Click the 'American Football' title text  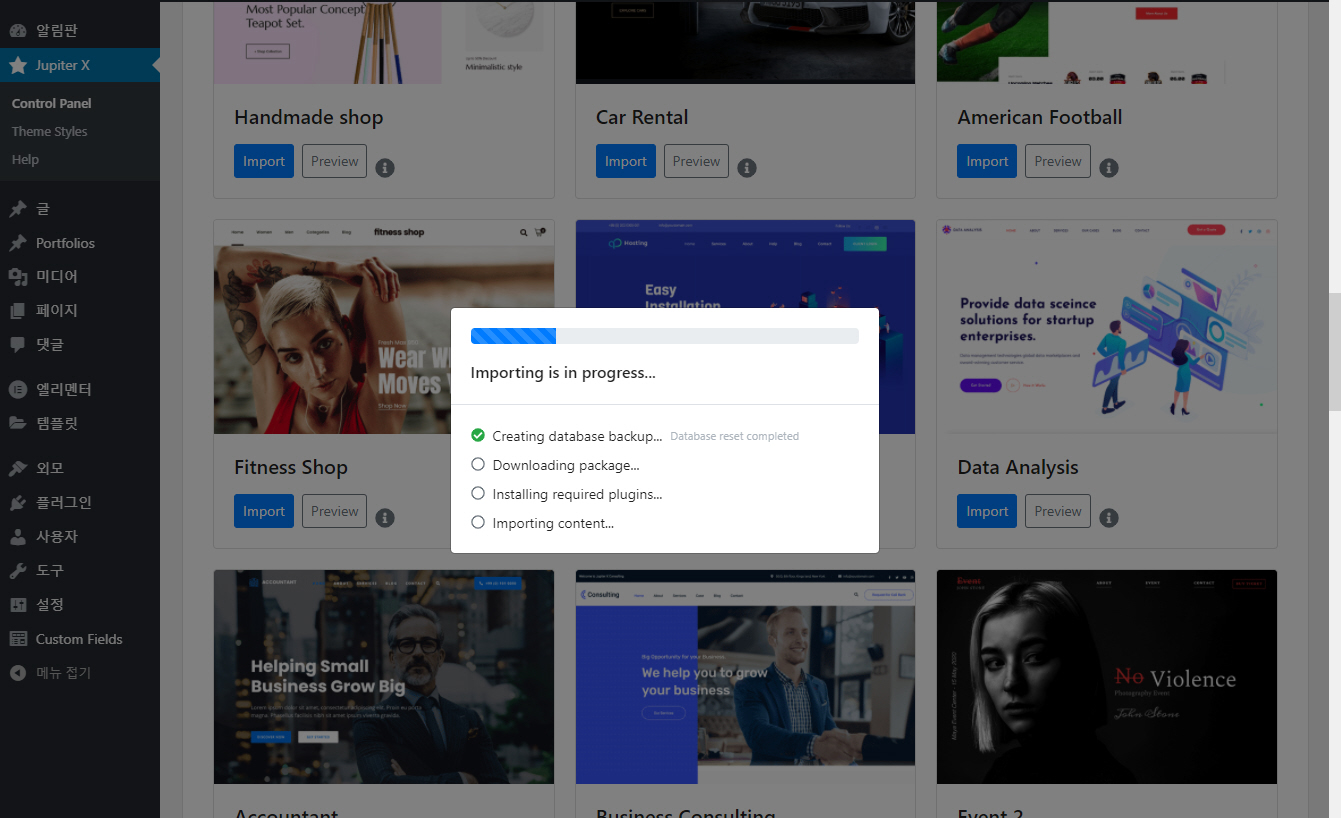coord(1040,117)
